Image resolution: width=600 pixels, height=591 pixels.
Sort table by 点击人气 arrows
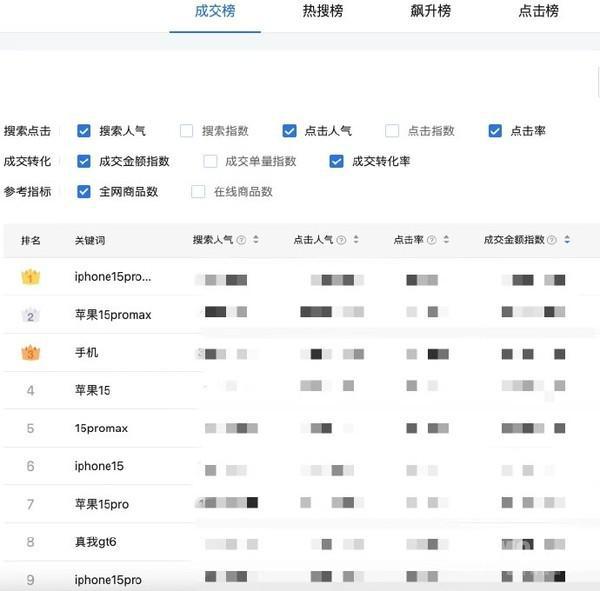(x=356, y=240)
